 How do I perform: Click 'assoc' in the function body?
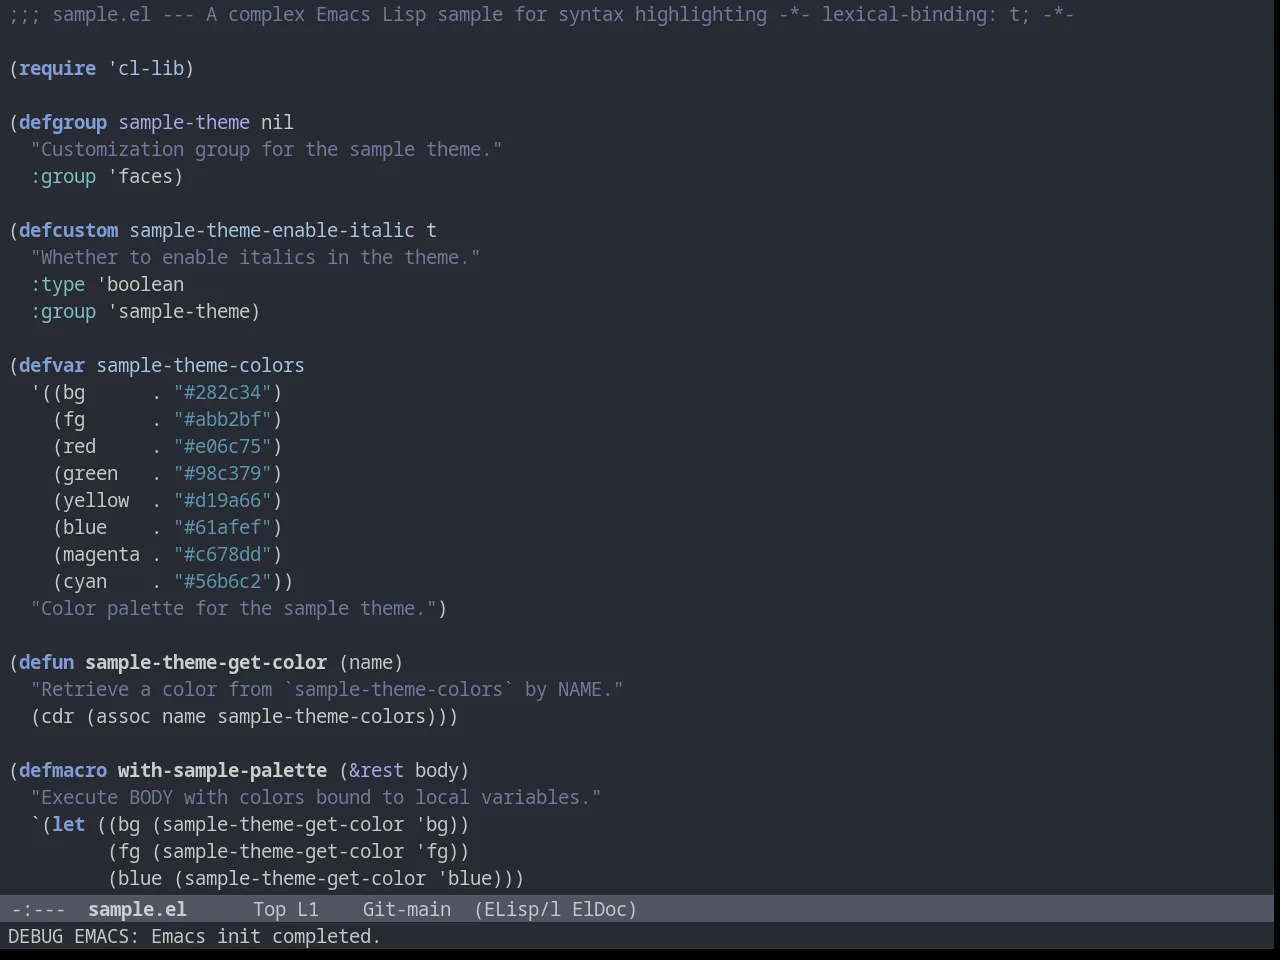point(123,716)
